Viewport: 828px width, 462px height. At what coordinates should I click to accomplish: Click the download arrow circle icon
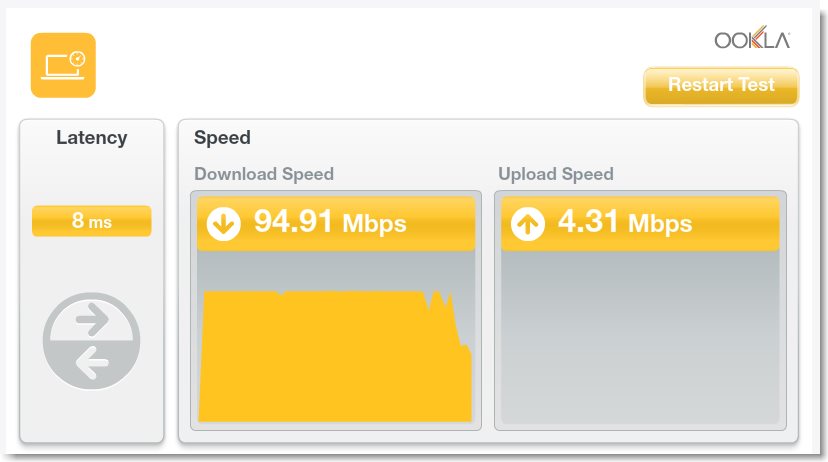pos(223,224)
